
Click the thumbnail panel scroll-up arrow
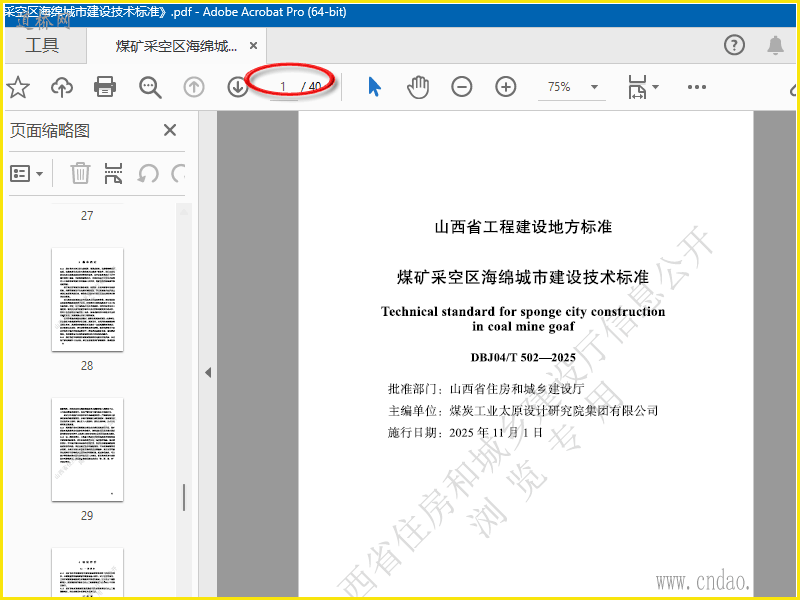click(x=184, y=211)
